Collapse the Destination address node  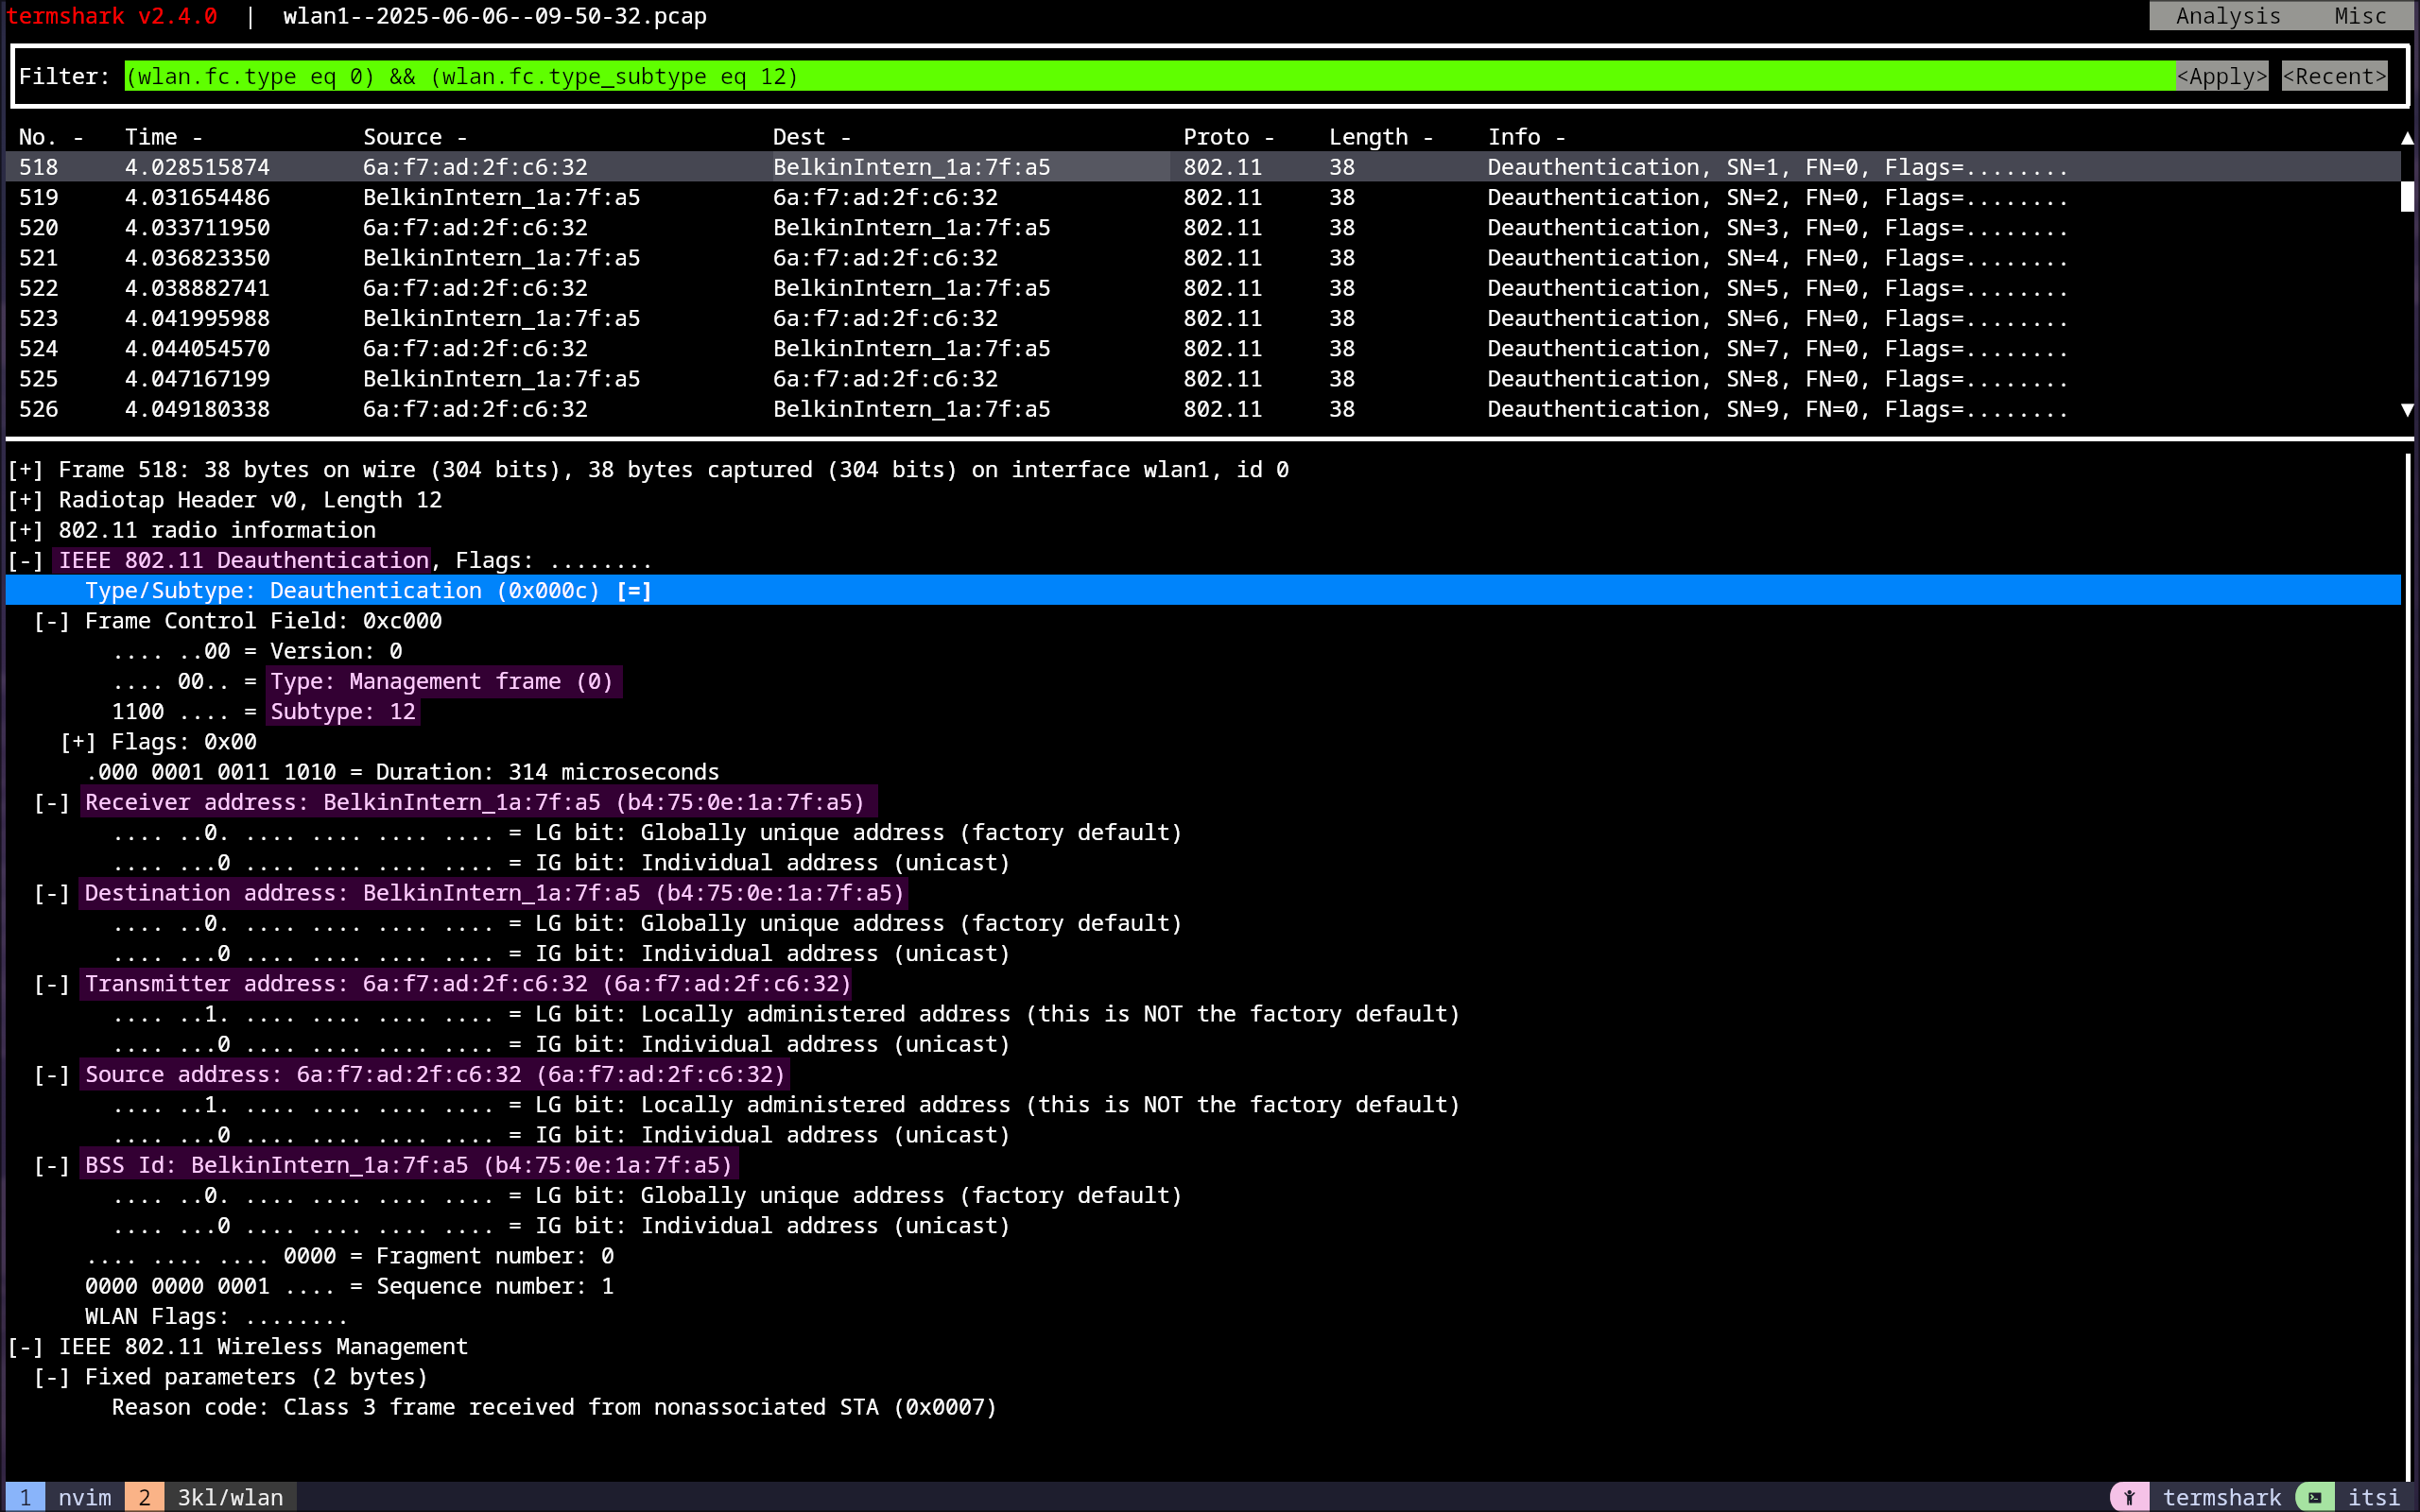[x=52, y=893]
